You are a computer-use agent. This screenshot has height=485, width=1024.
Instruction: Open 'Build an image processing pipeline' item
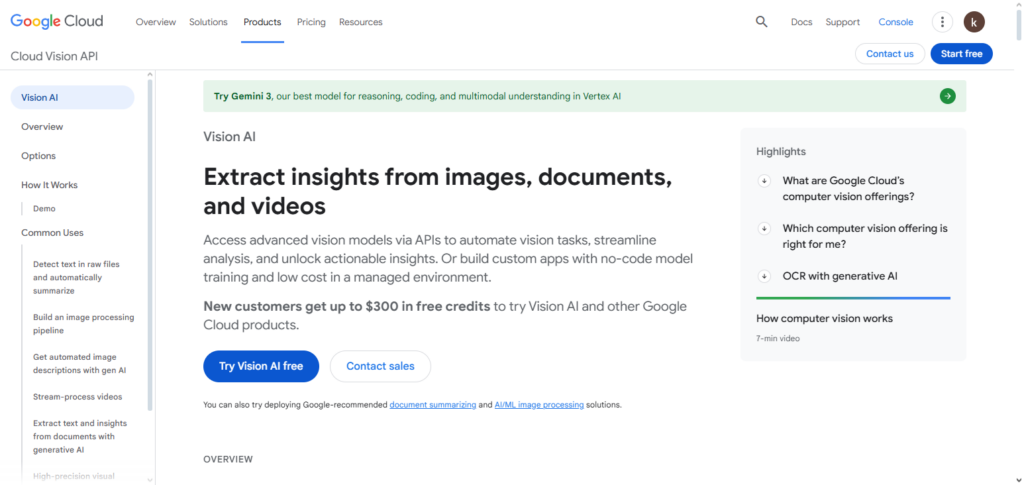tap(84, 324)
